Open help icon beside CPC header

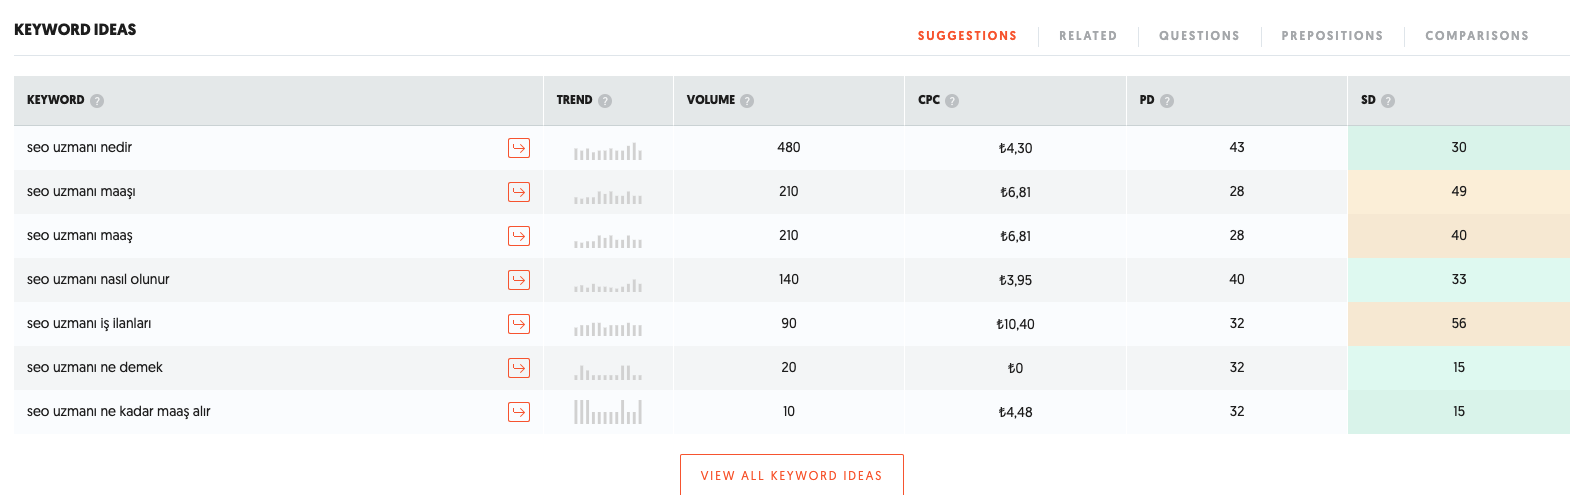(952, 101)
